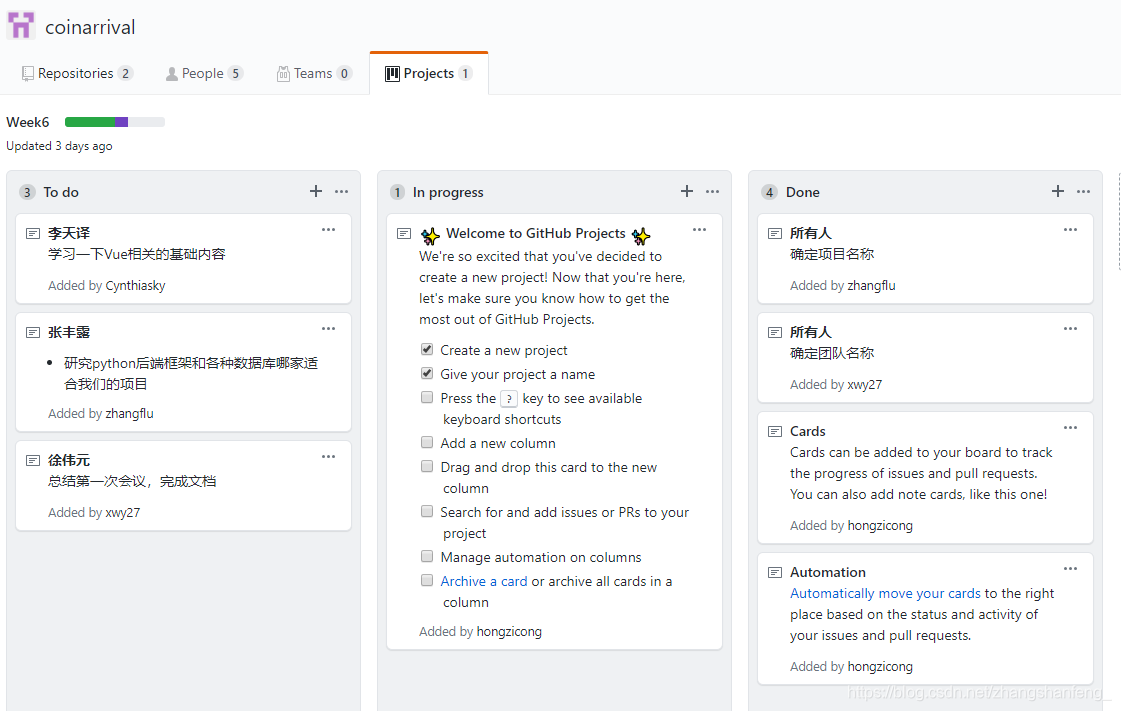Uncheck Give your project a name checkbox

tap(427, 373)
